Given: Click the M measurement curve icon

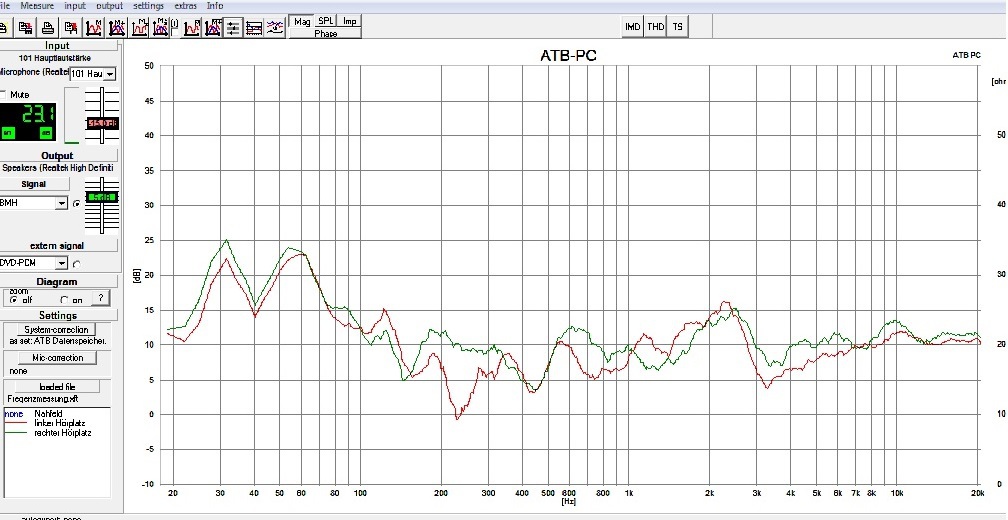Looking at the screenshot, I should coord(94,28).
